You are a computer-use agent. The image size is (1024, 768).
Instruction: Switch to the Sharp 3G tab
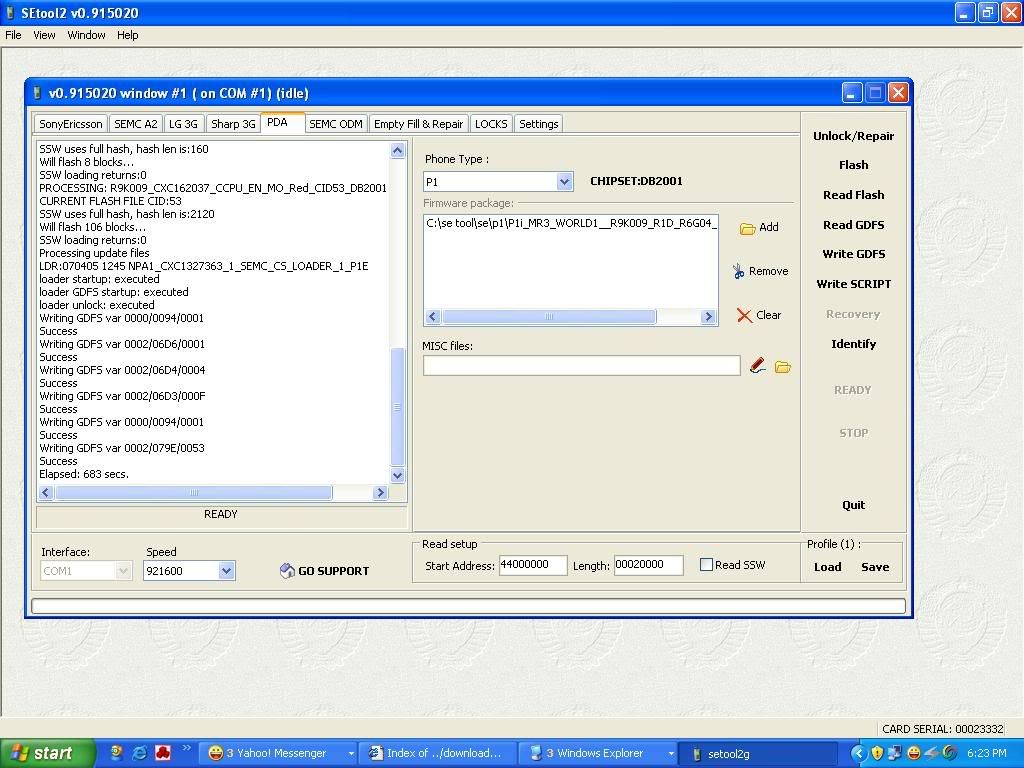click(x=233, y=124)
